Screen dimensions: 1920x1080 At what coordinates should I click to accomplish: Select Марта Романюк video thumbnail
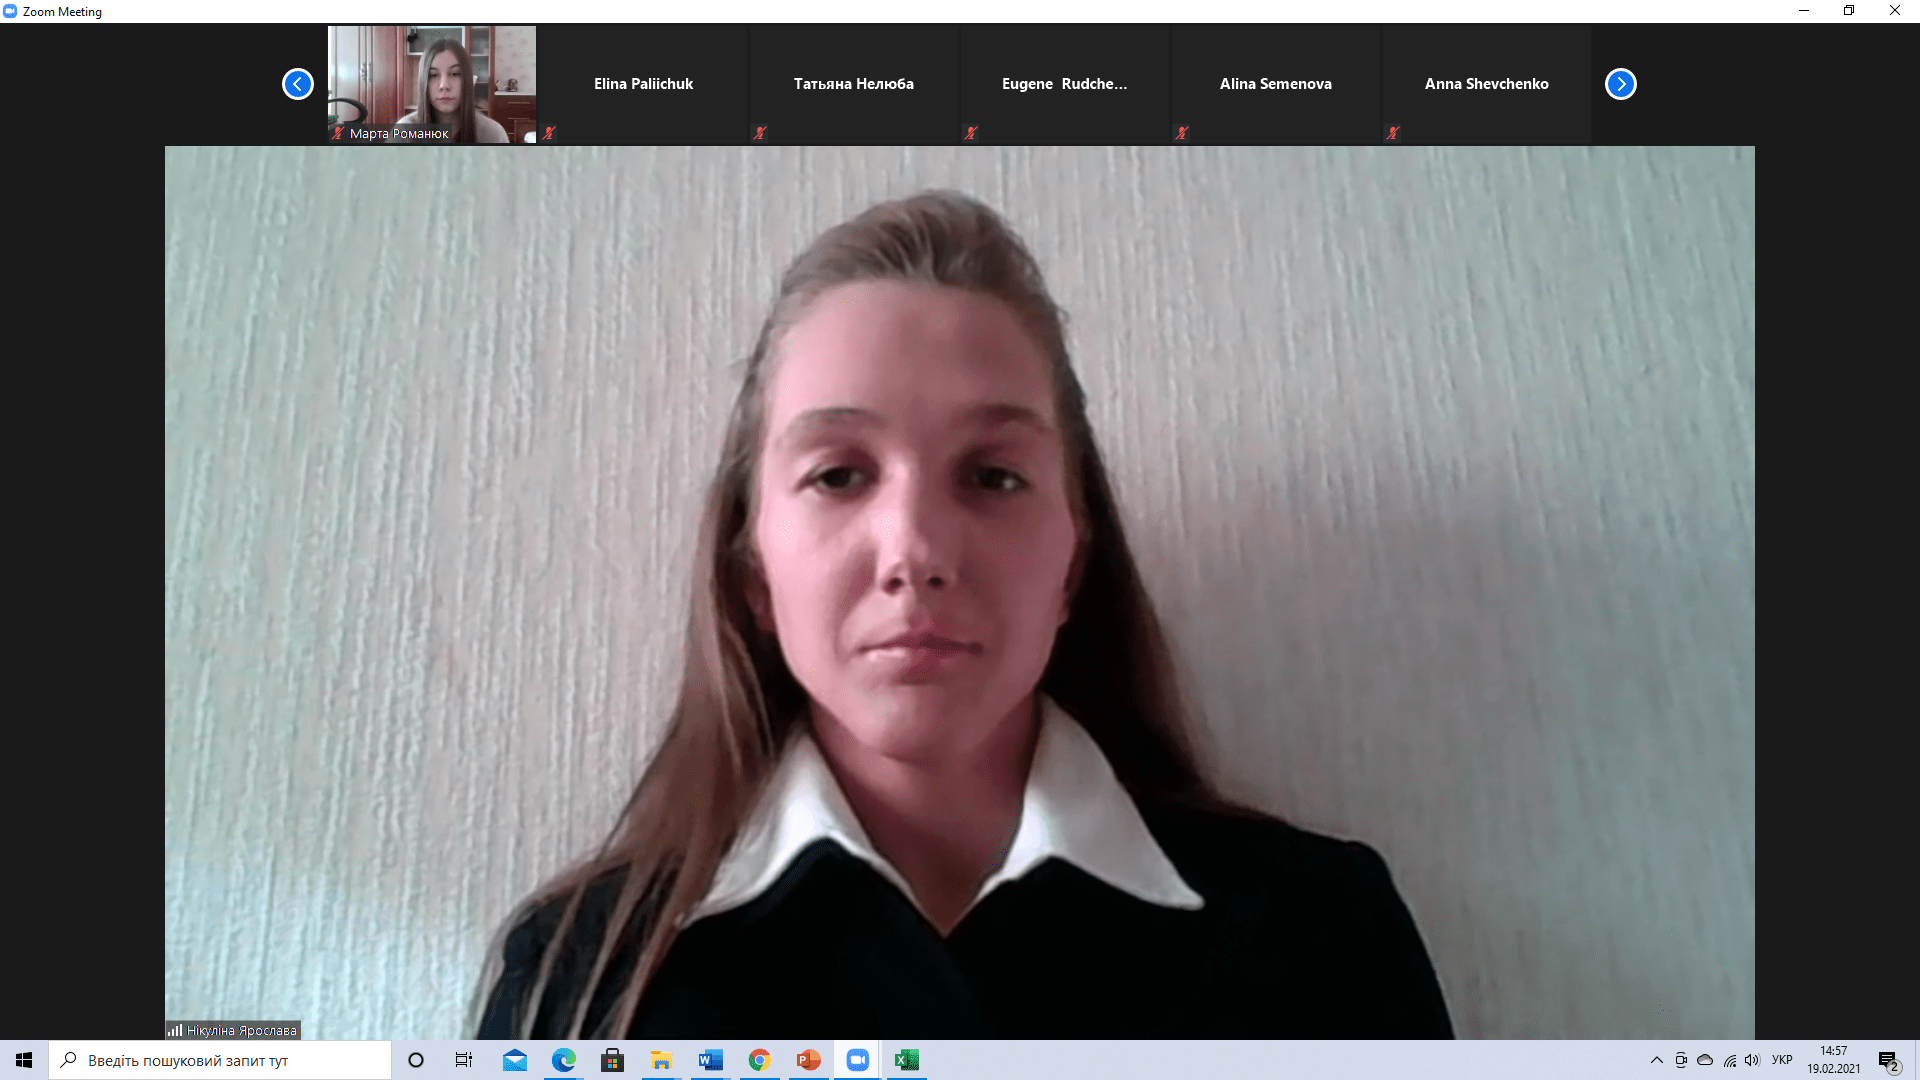pyautogui.click(x=432, y=84)
